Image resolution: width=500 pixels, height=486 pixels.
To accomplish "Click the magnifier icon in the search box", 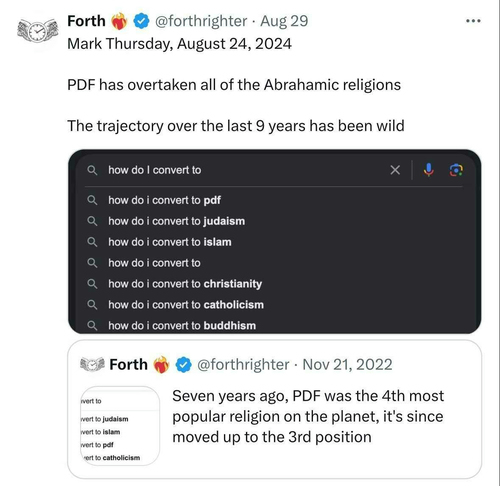I will (x=92, y=170).
